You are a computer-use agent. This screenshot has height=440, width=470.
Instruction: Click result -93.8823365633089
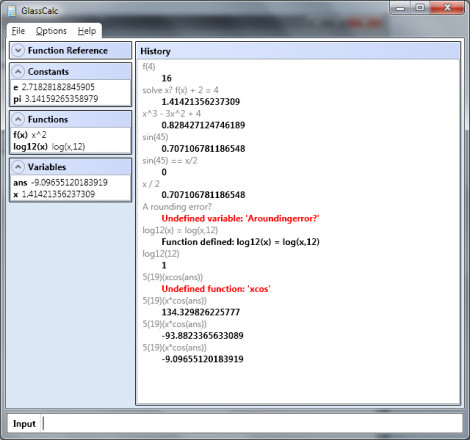click(202, 336)
